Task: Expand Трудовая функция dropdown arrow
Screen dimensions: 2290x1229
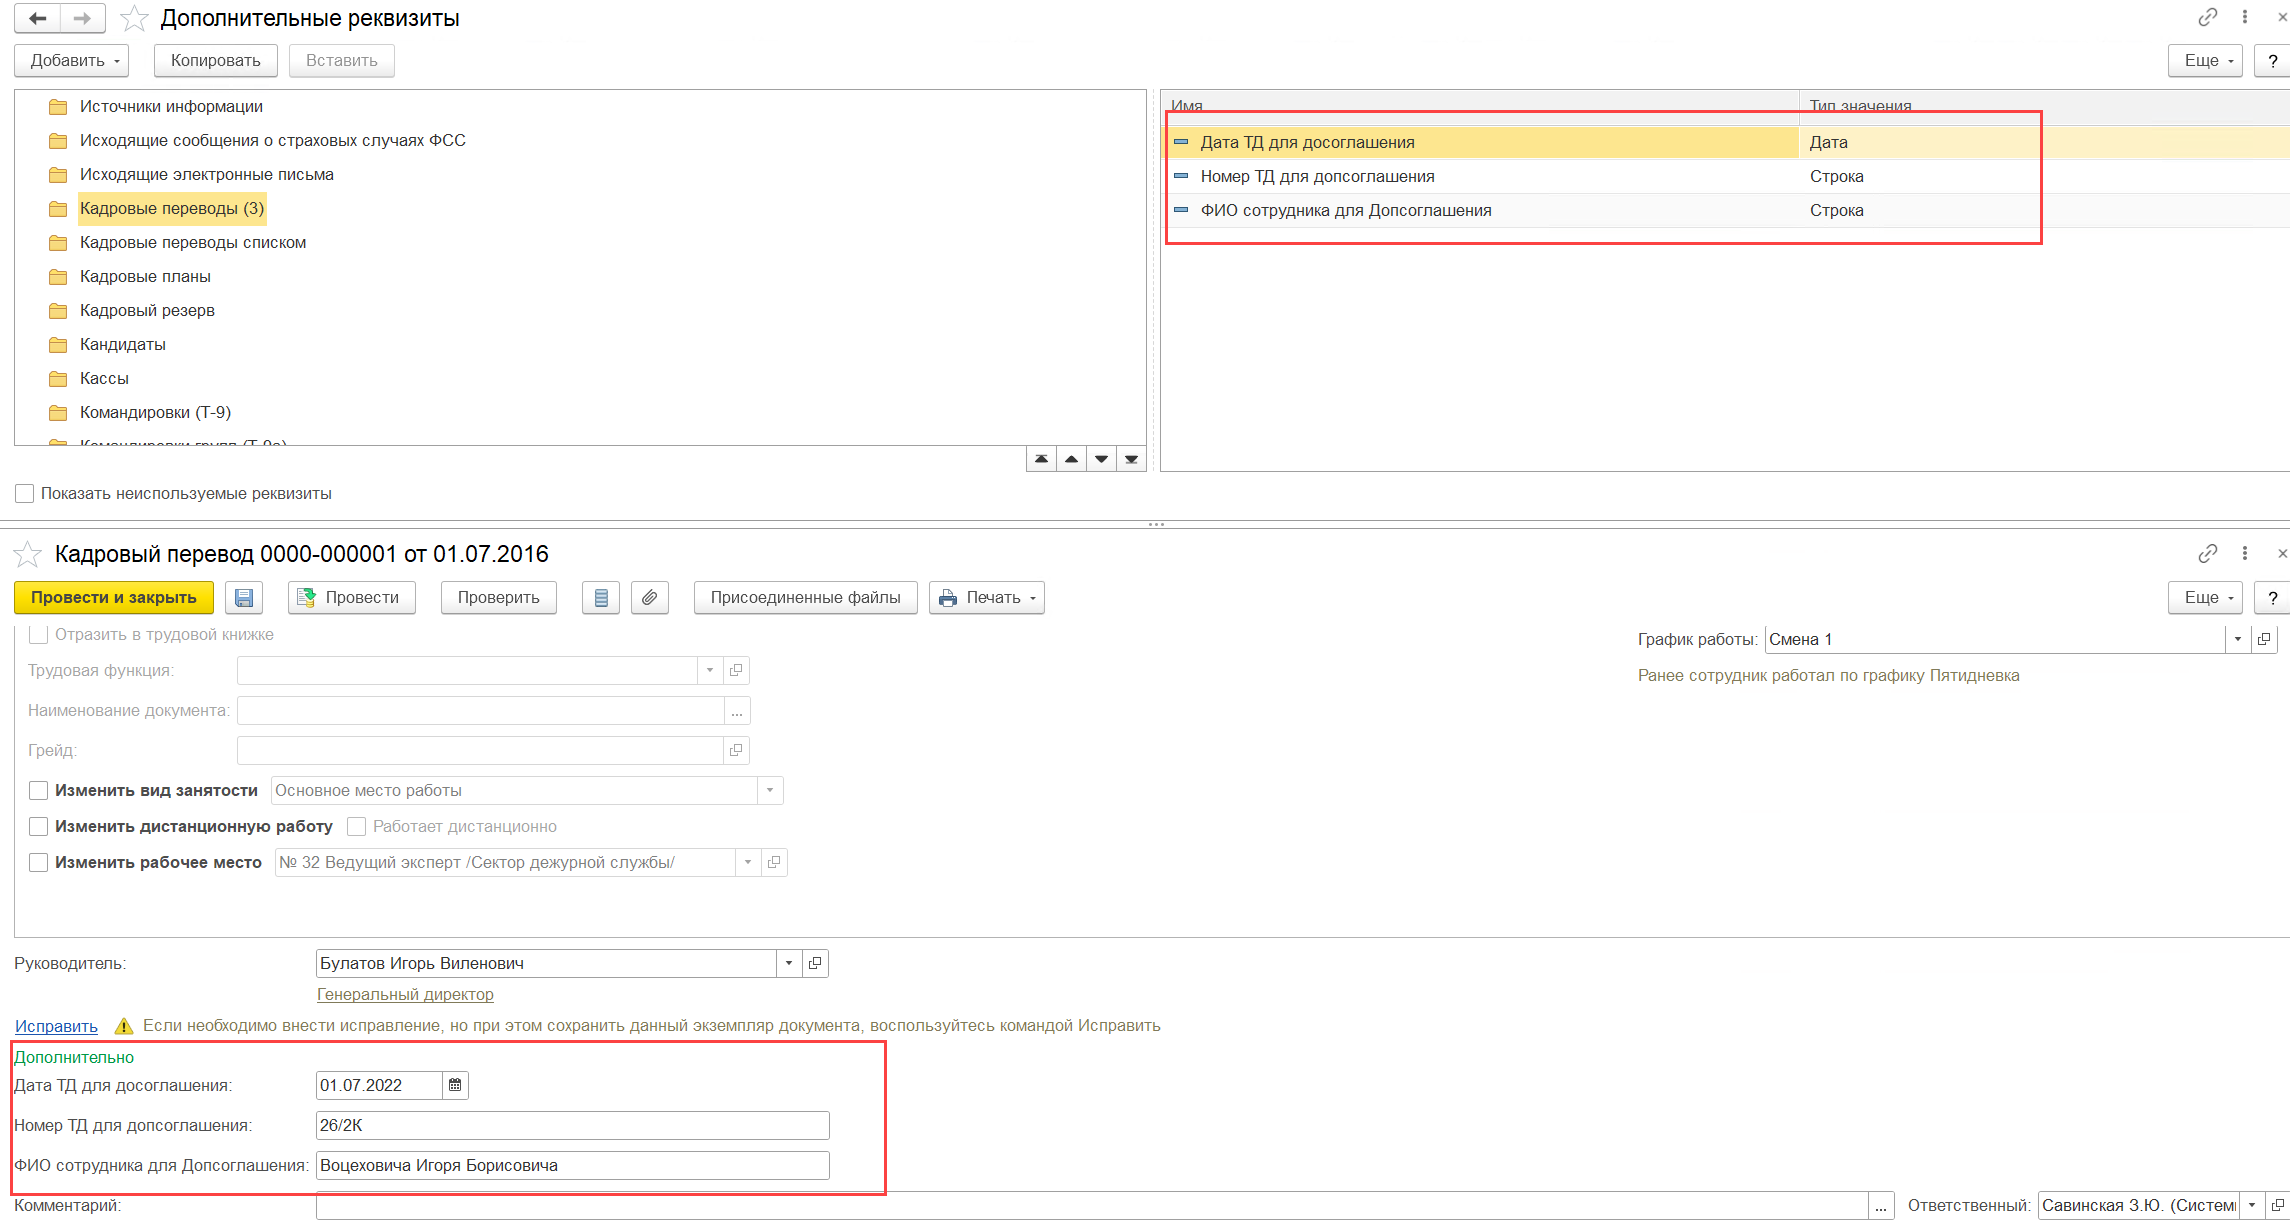Action: (710, 670)
